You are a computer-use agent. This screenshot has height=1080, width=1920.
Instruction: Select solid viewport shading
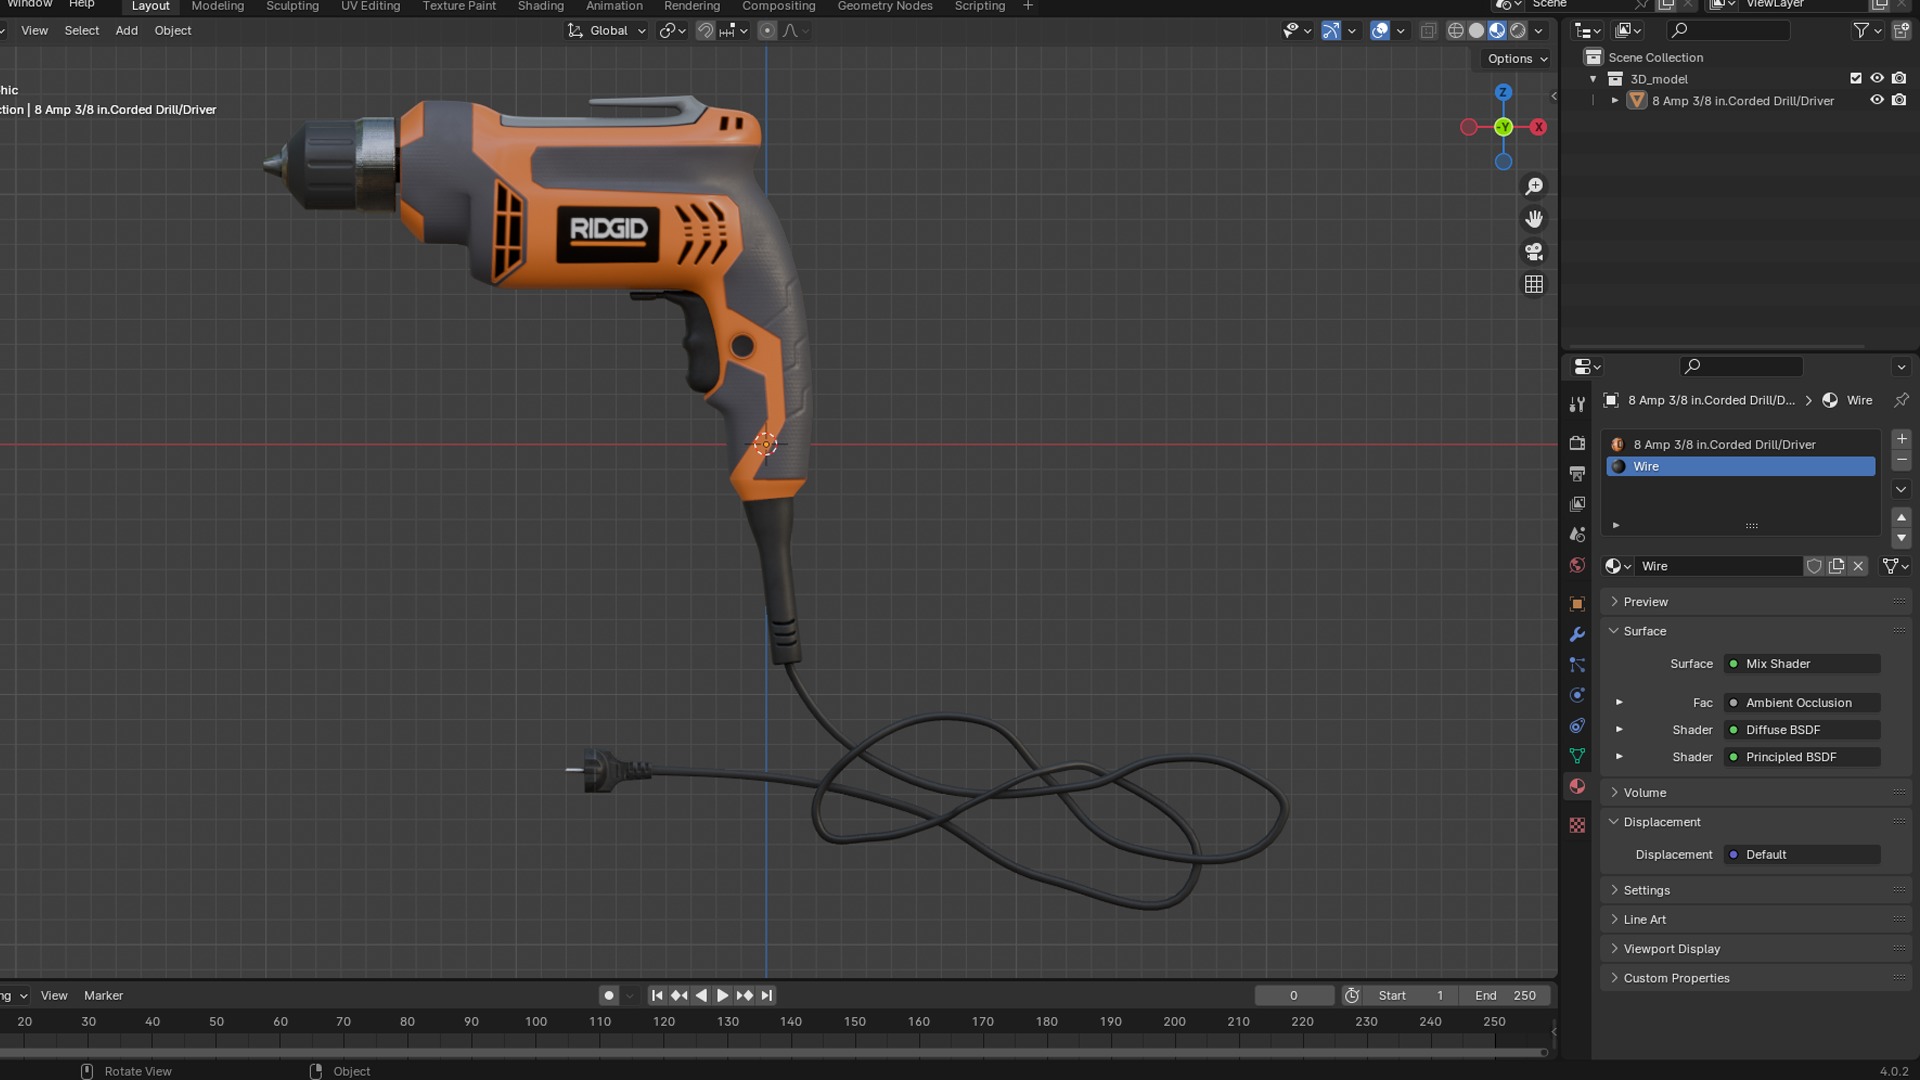[1476, 31]
